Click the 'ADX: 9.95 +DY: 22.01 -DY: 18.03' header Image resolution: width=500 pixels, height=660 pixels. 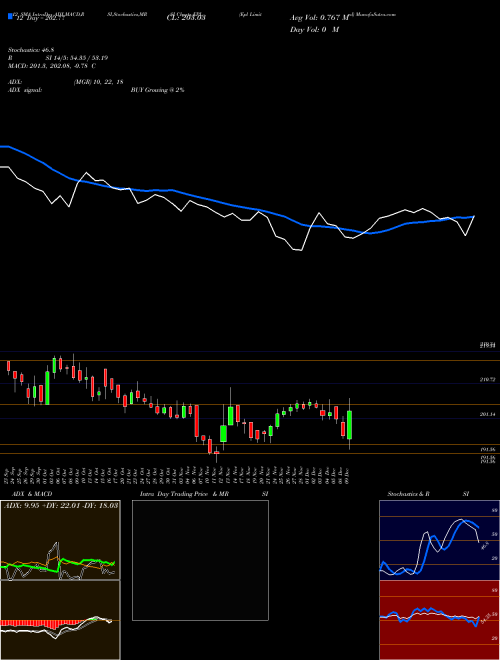(x=61, y=505)
